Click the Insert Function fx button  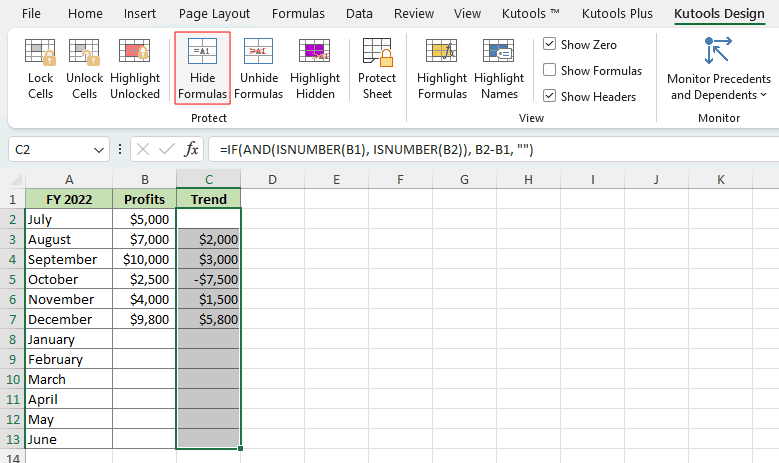[x=191, y=150]
